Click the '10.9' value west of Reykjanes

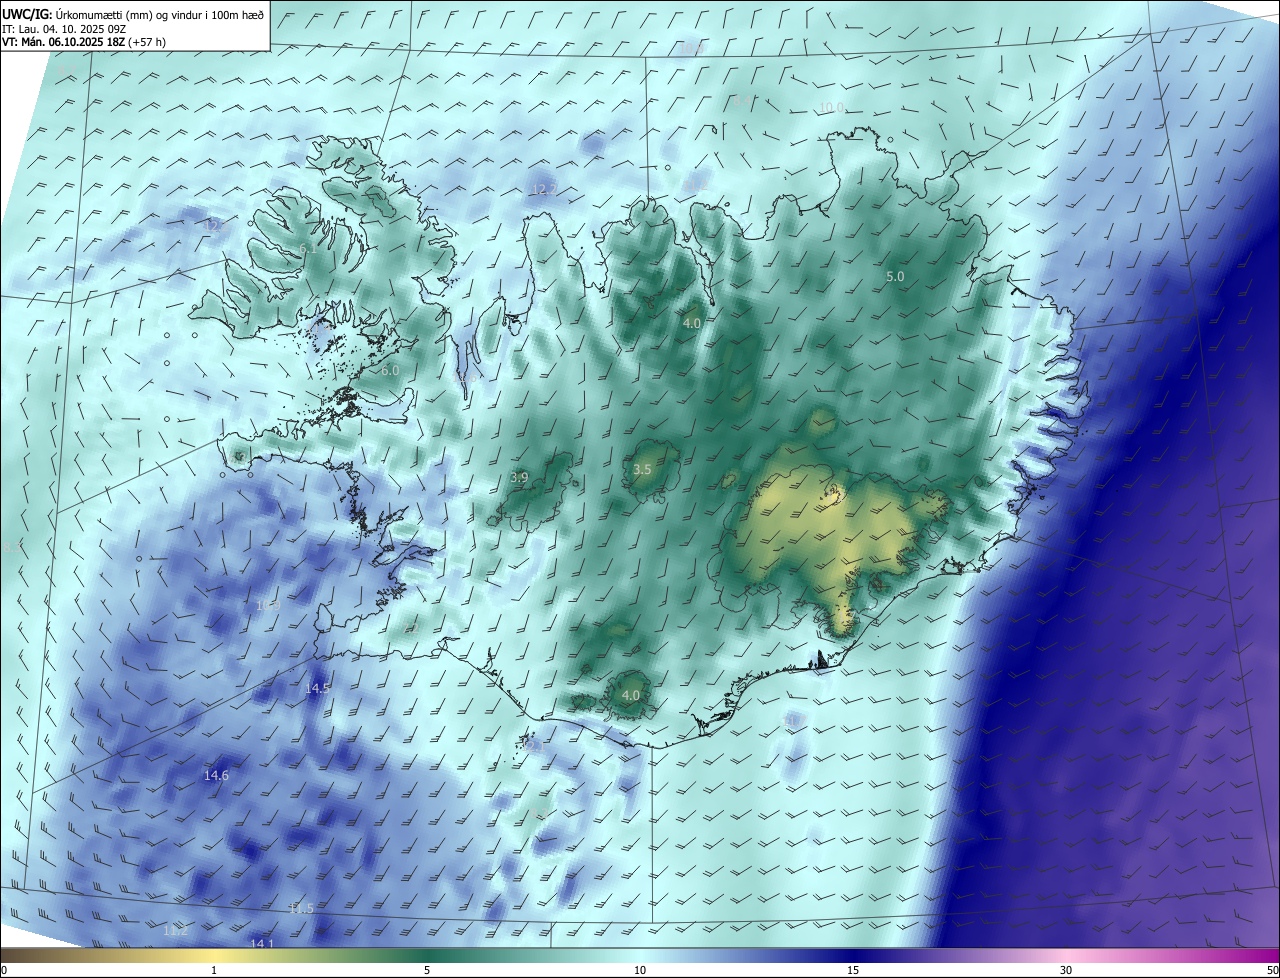267,605
